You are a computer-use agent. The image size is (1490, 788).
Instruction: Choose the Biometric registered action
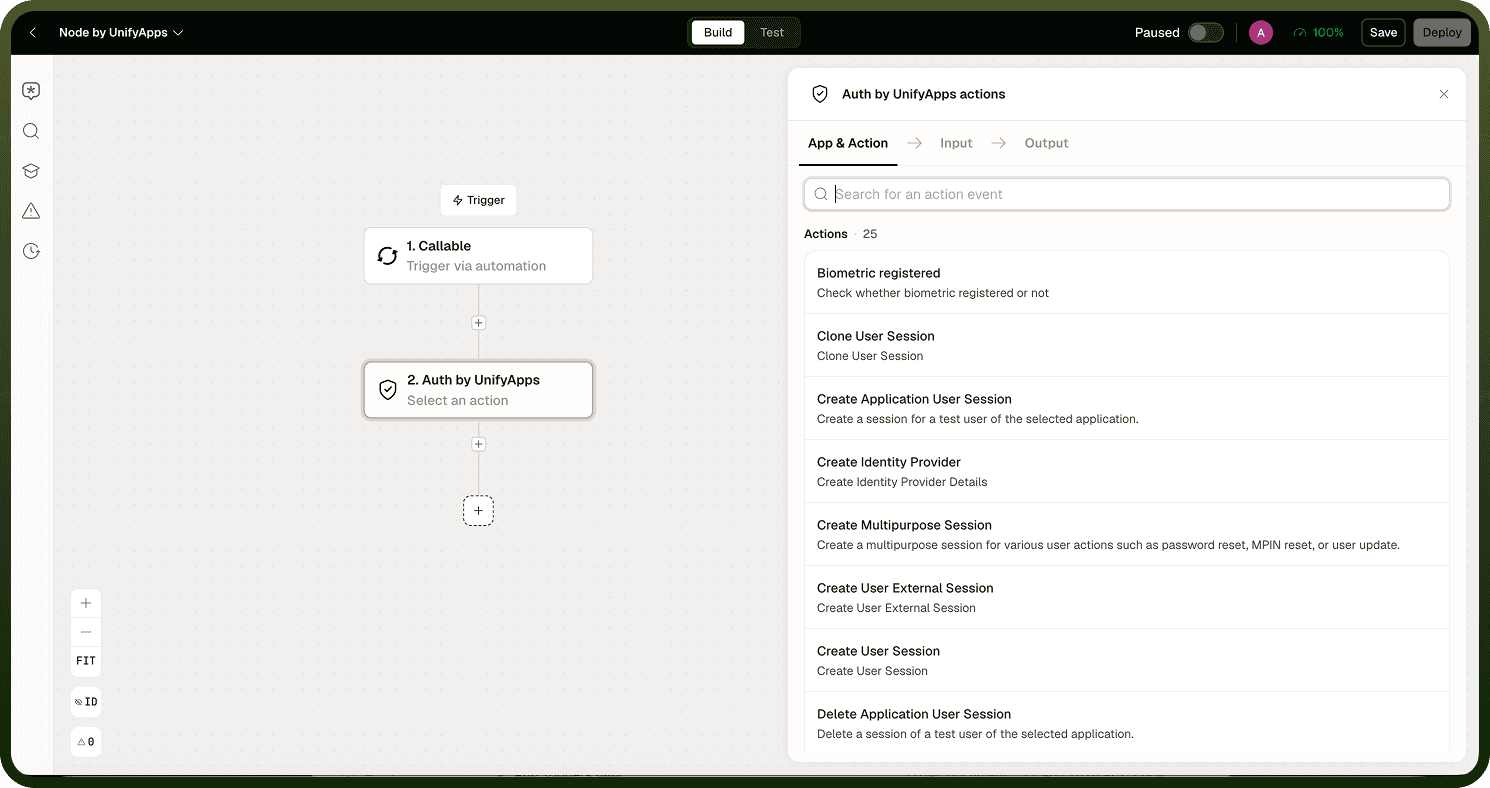(x=1127, y=283)
